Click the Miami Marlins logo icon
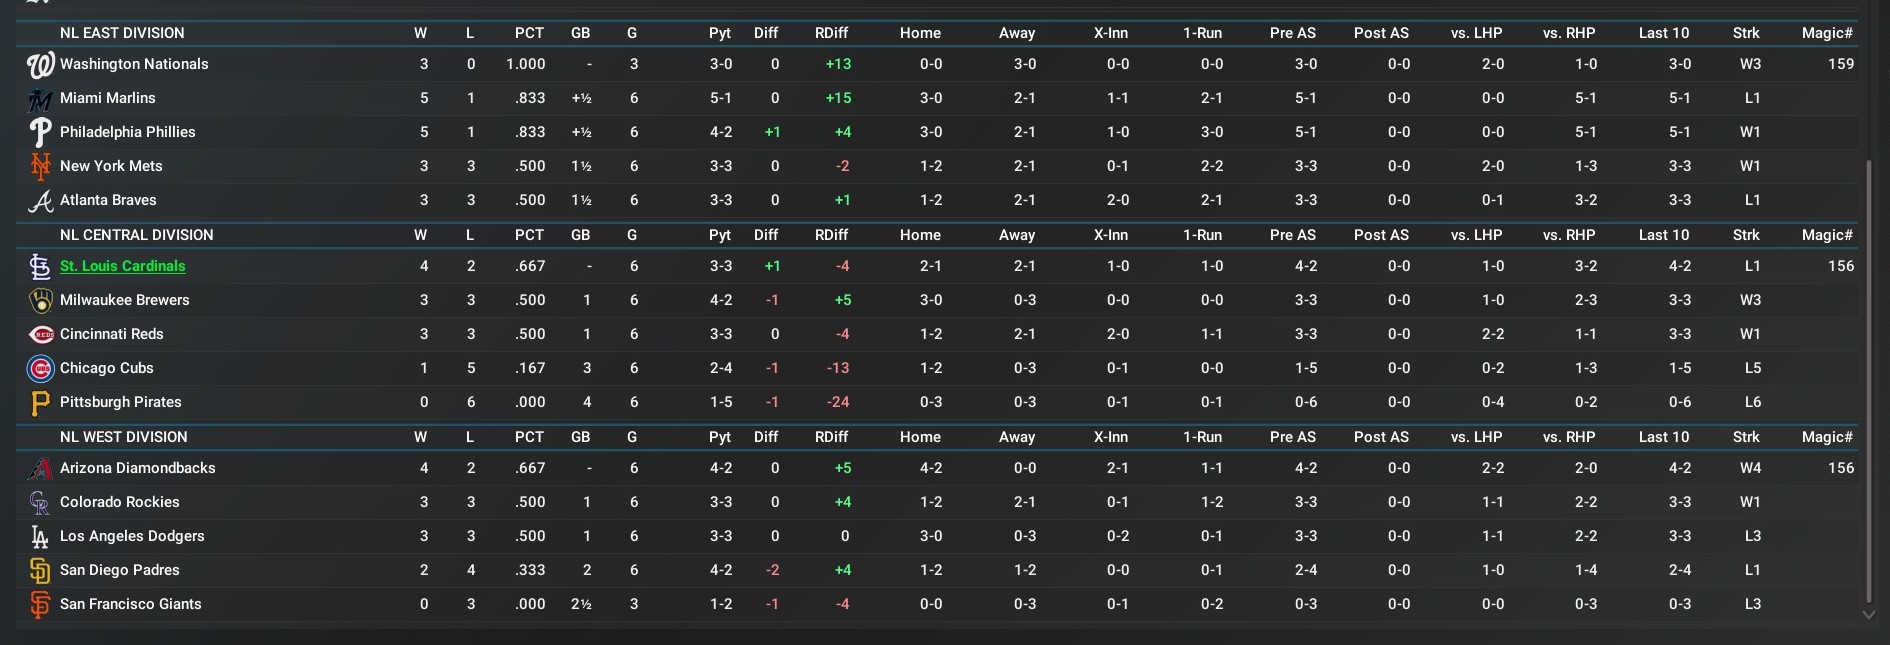The width and height of the screenshot is (1890, 645). [x=40, y=99]
